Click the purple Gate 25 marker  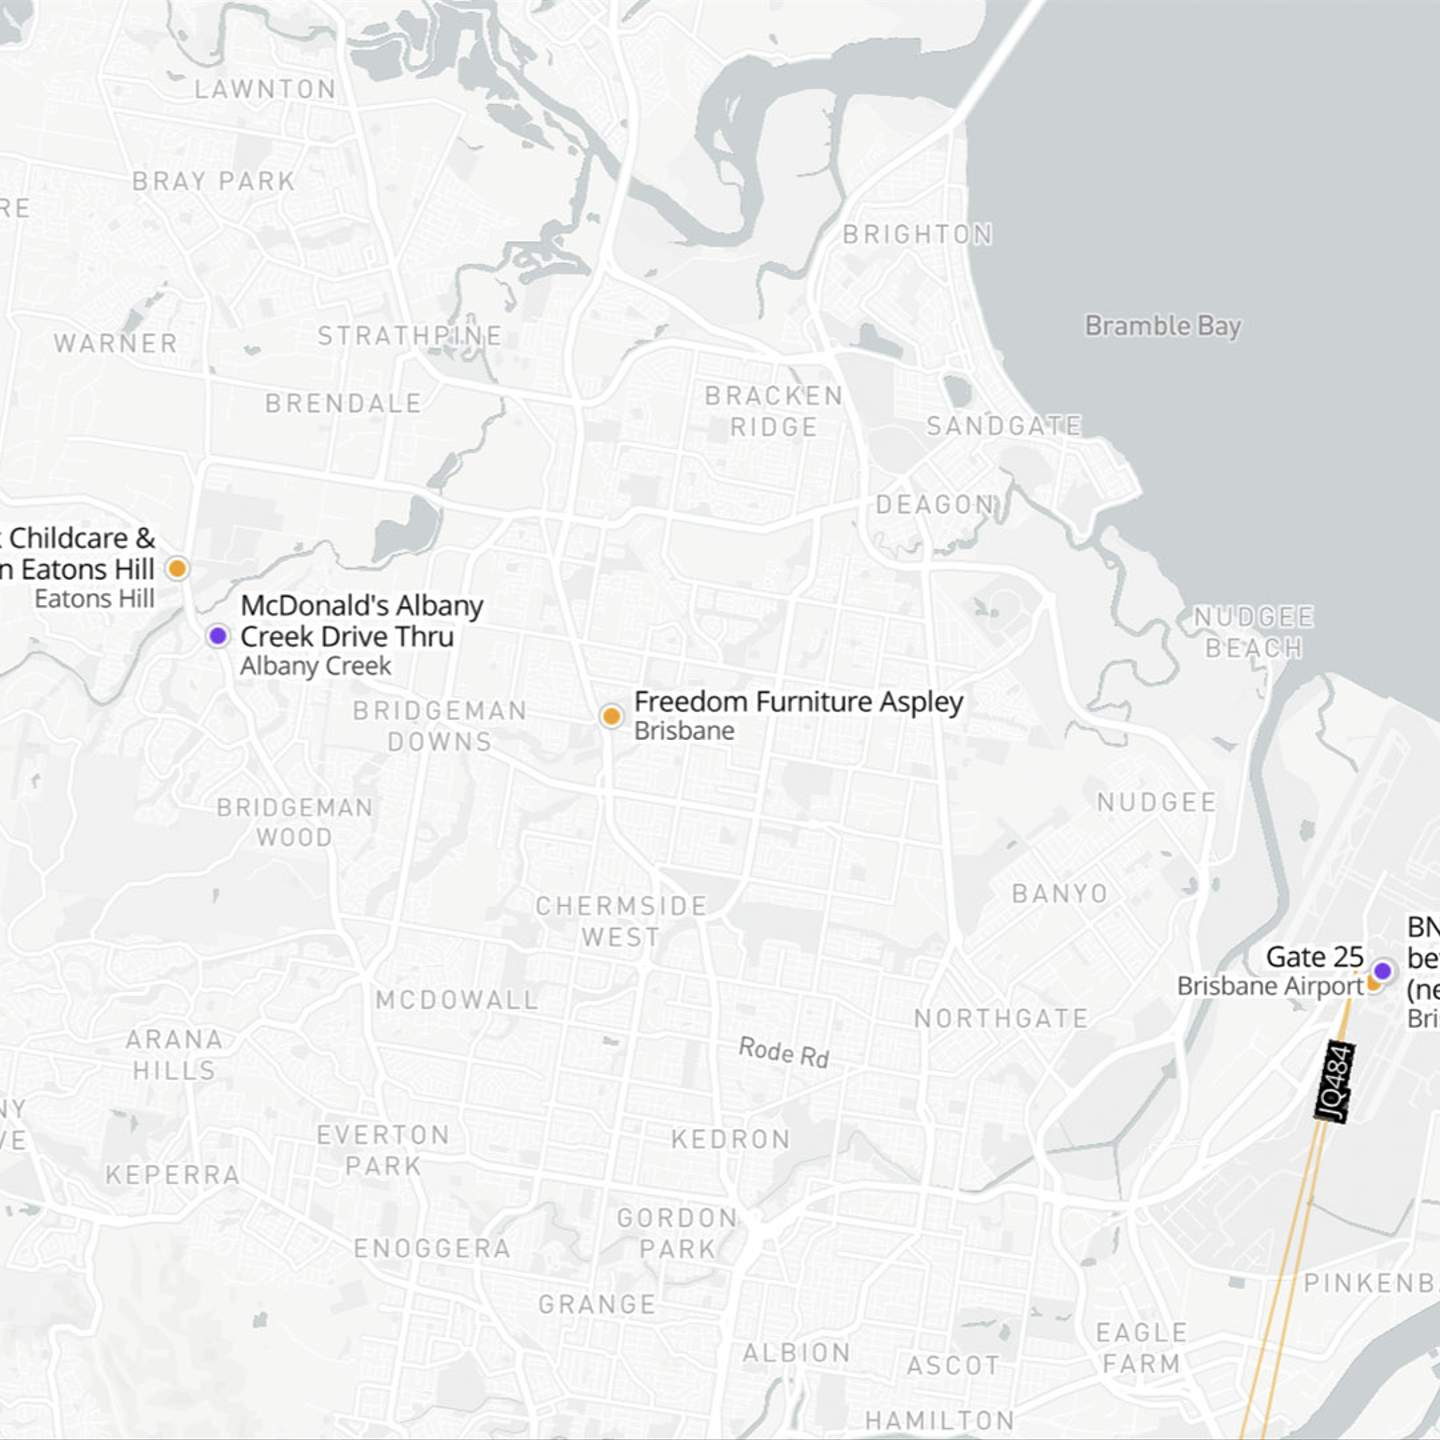[1382, 970]
